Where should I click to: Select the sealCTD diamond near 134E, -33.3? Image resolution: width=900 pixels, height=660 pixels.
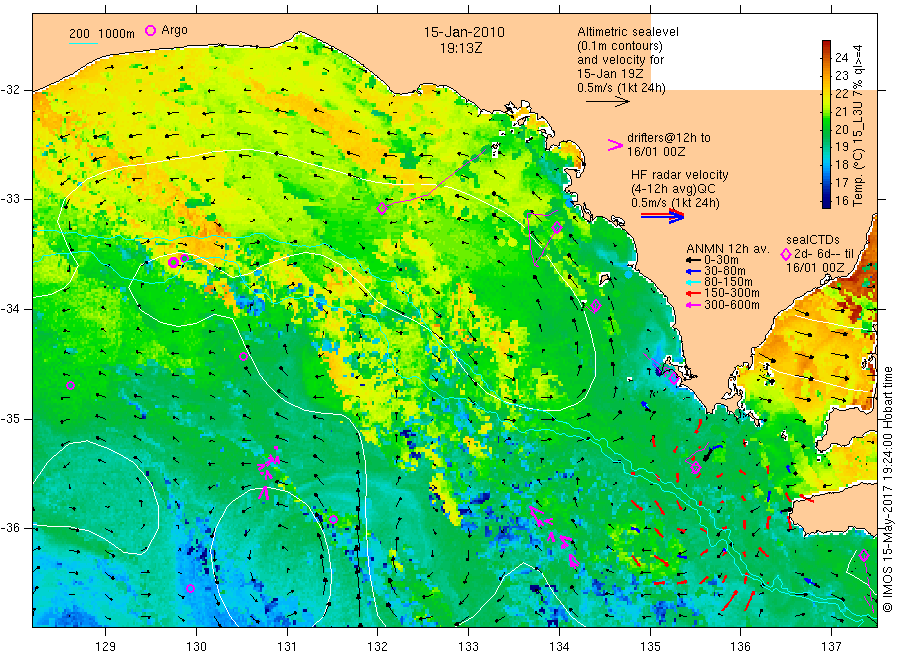557,228
